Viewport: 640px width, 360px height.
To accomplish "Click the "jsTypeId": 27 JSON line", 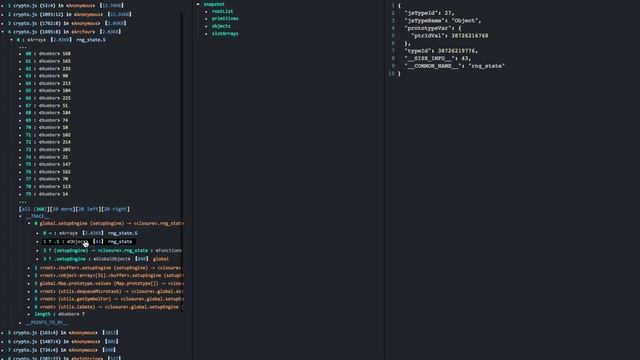I will pyautogui.click(x=429, y=13).
